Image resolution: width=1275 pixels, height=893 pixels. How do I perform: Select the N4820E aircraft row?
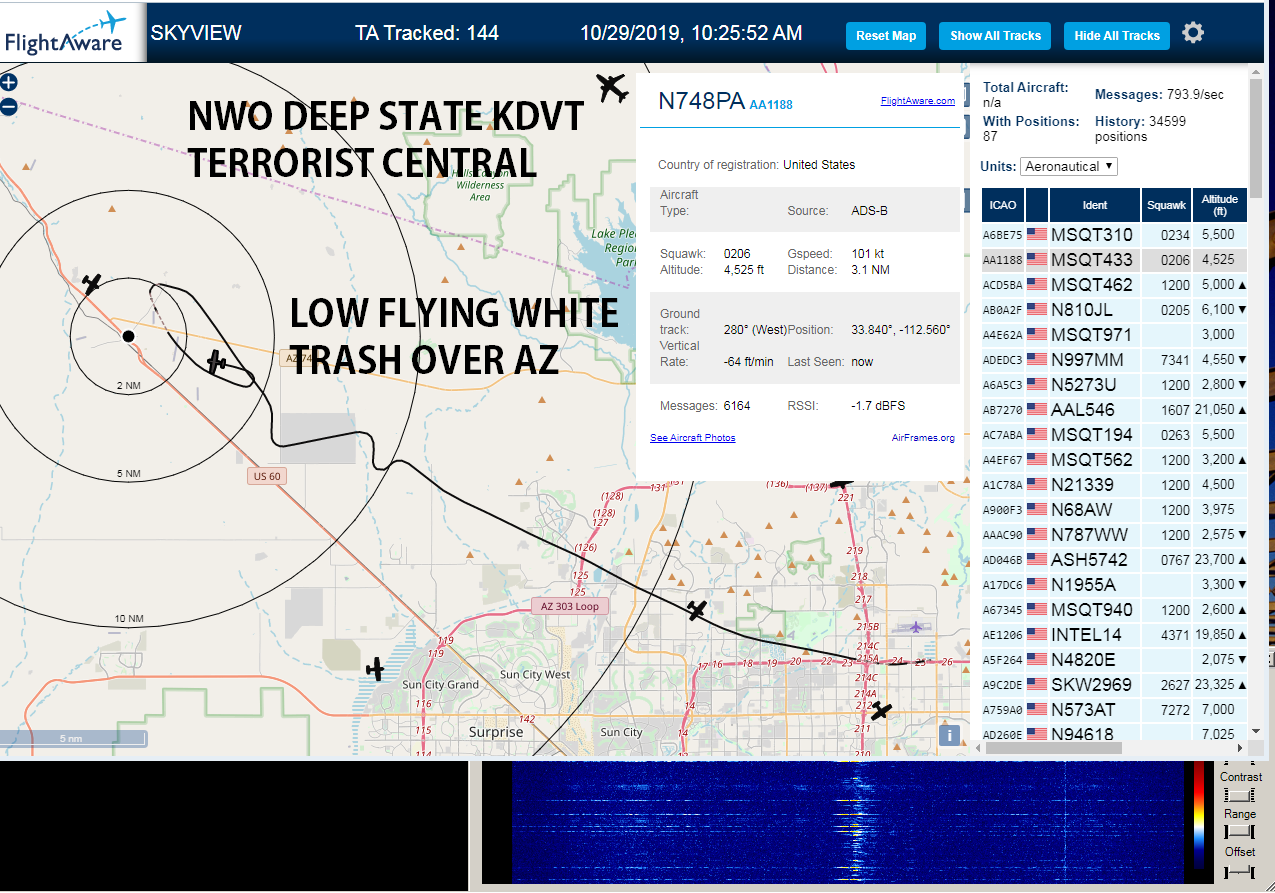coord(1114,660)
